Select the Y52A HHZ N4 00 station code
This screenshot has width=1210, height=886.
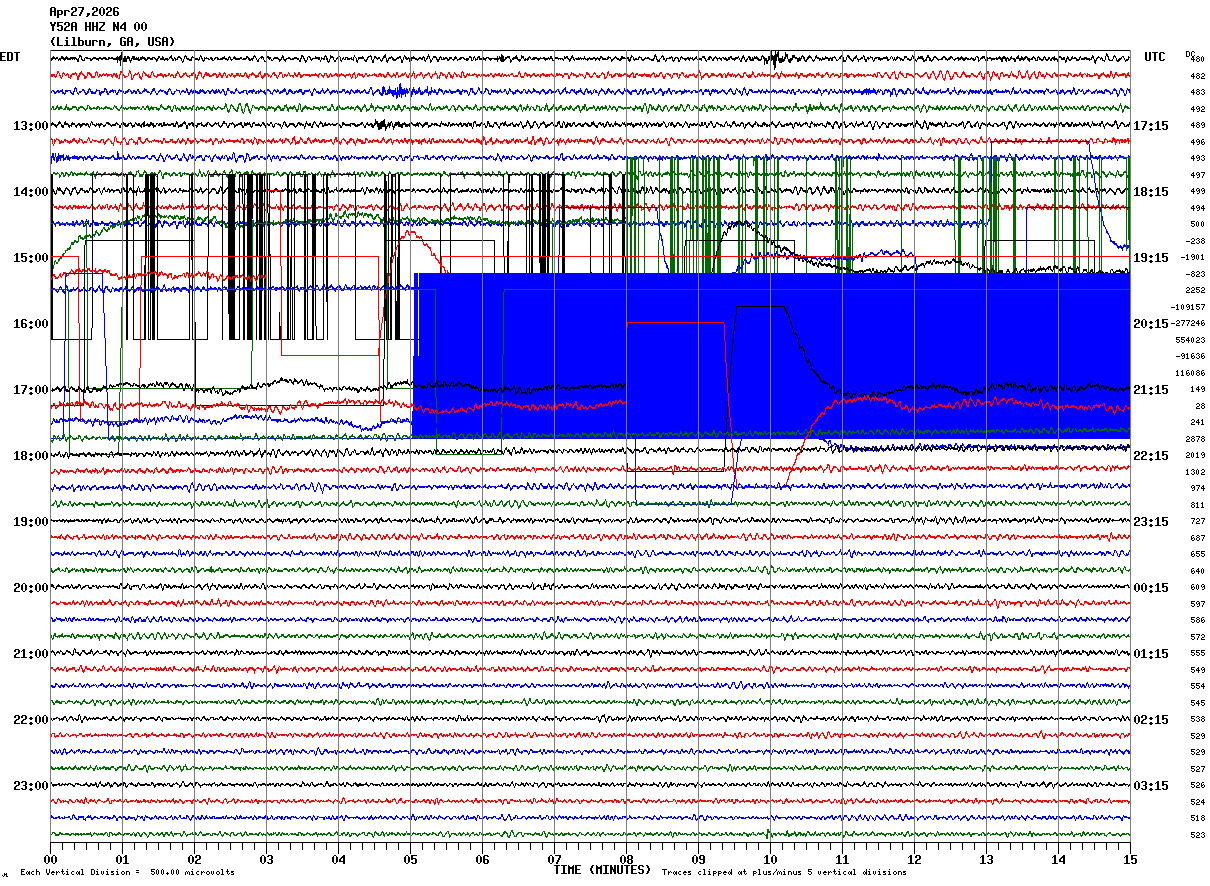[x=98, y=27]
